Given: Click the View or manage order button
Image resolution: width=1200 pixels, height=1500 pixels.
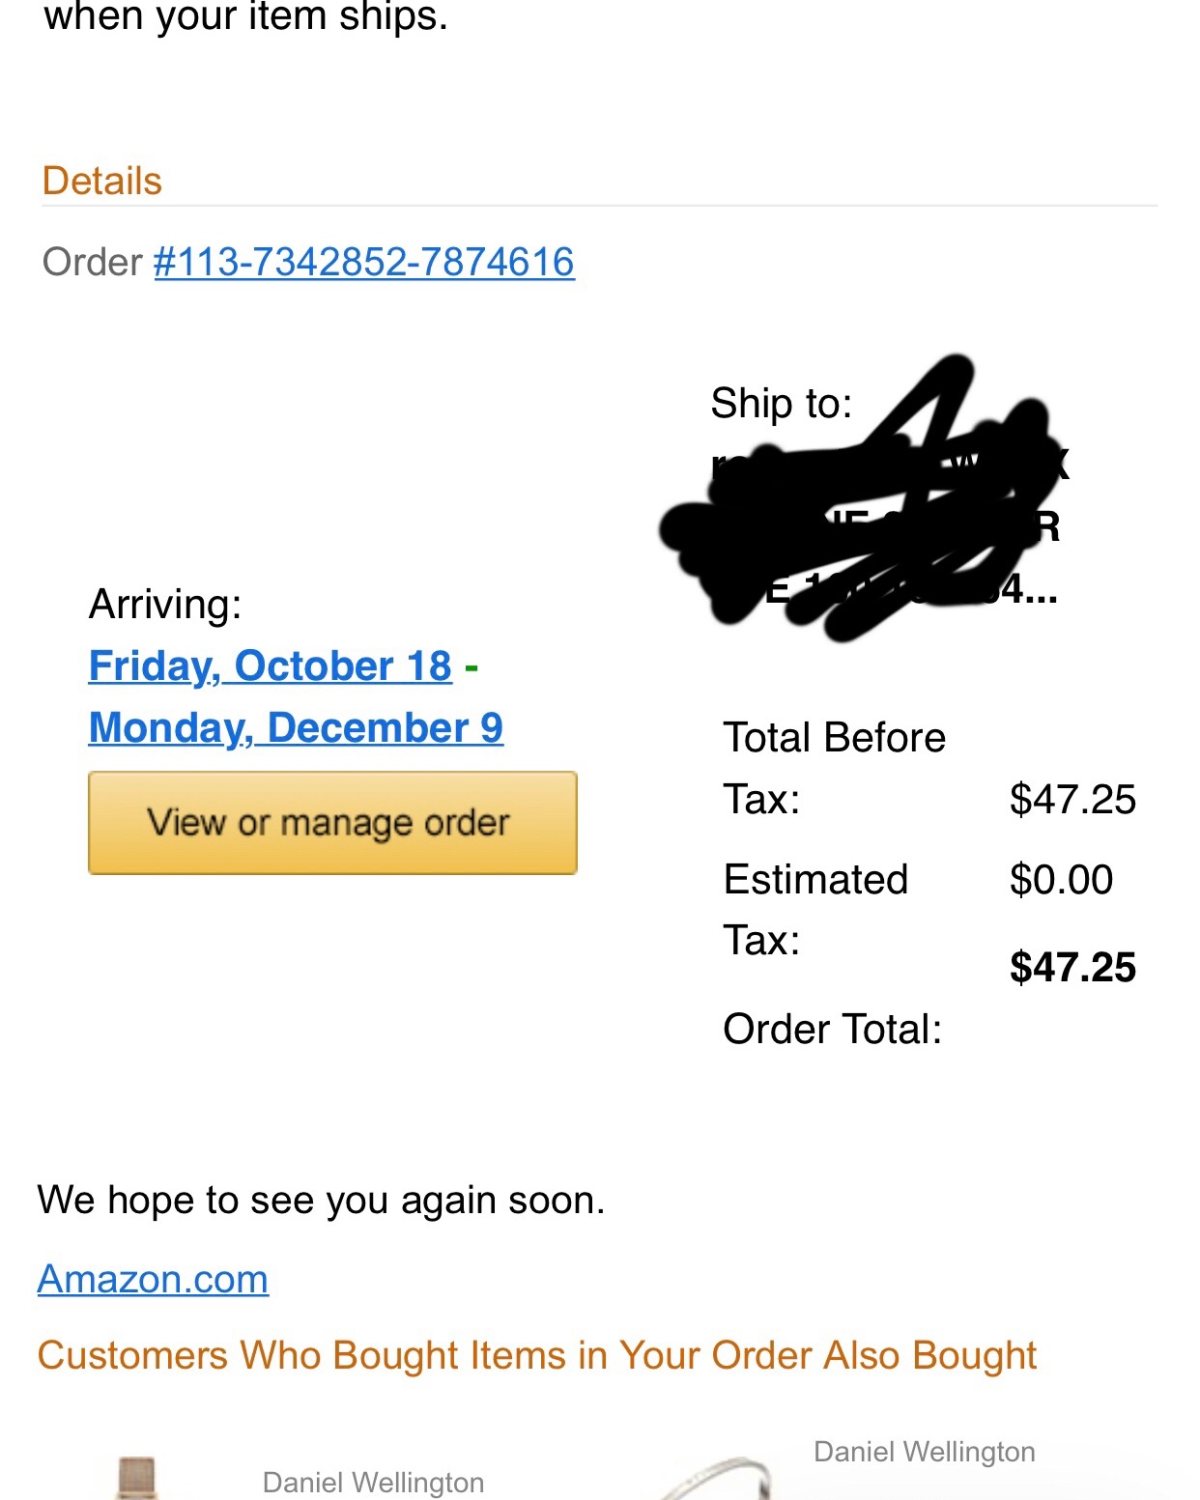Looking at the screenshot, I should tap(332, 823).
